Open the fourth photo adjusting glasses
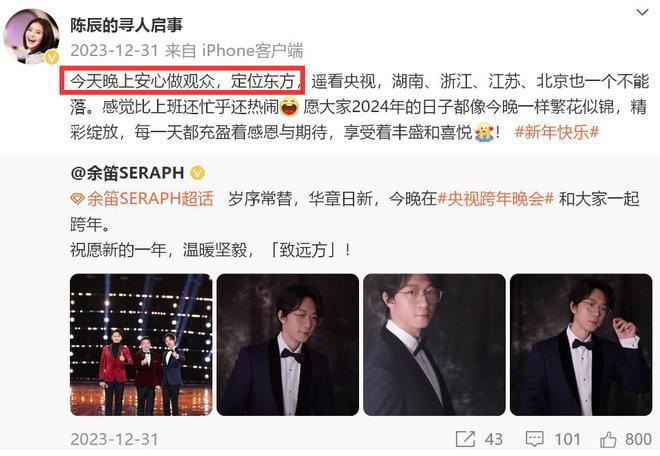660x456 pixels. 581,345
